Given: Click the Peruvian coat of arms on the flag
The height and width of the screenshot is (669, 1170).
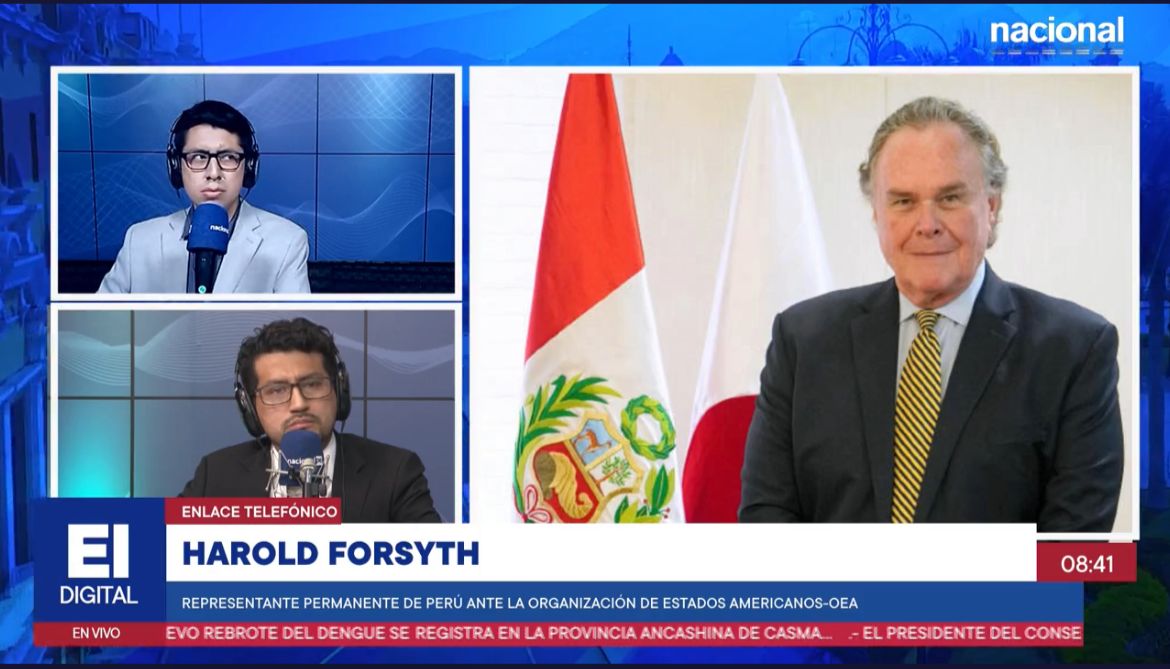Looking at the screenshot, I should [x=594, y=451].
